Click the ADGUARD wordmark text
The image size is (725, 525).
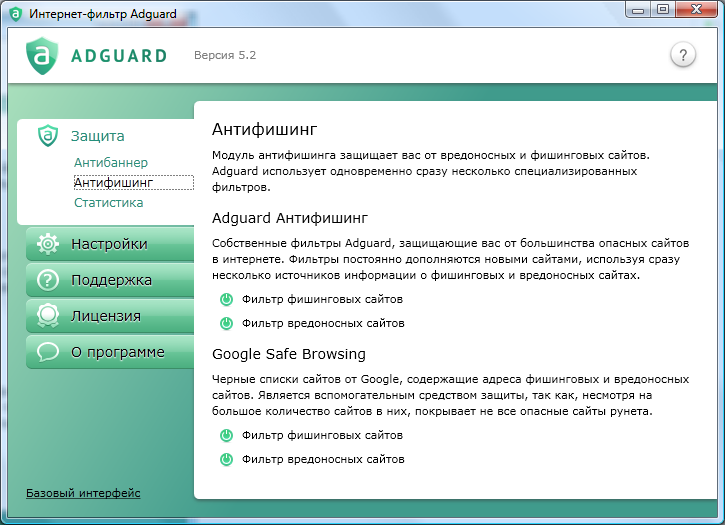119,56
